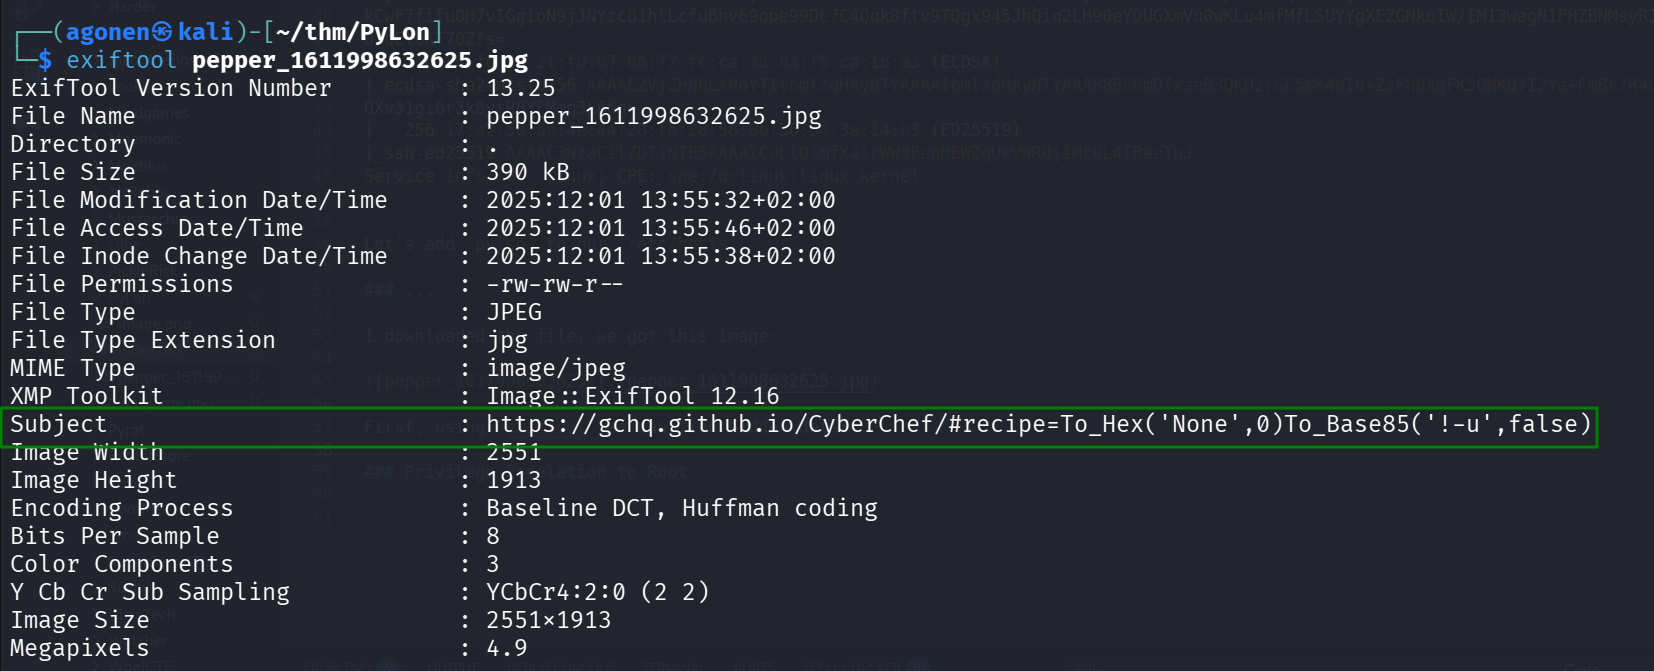
Task: Click the Image Height value 1913
Action: click(x=513, y=480)
